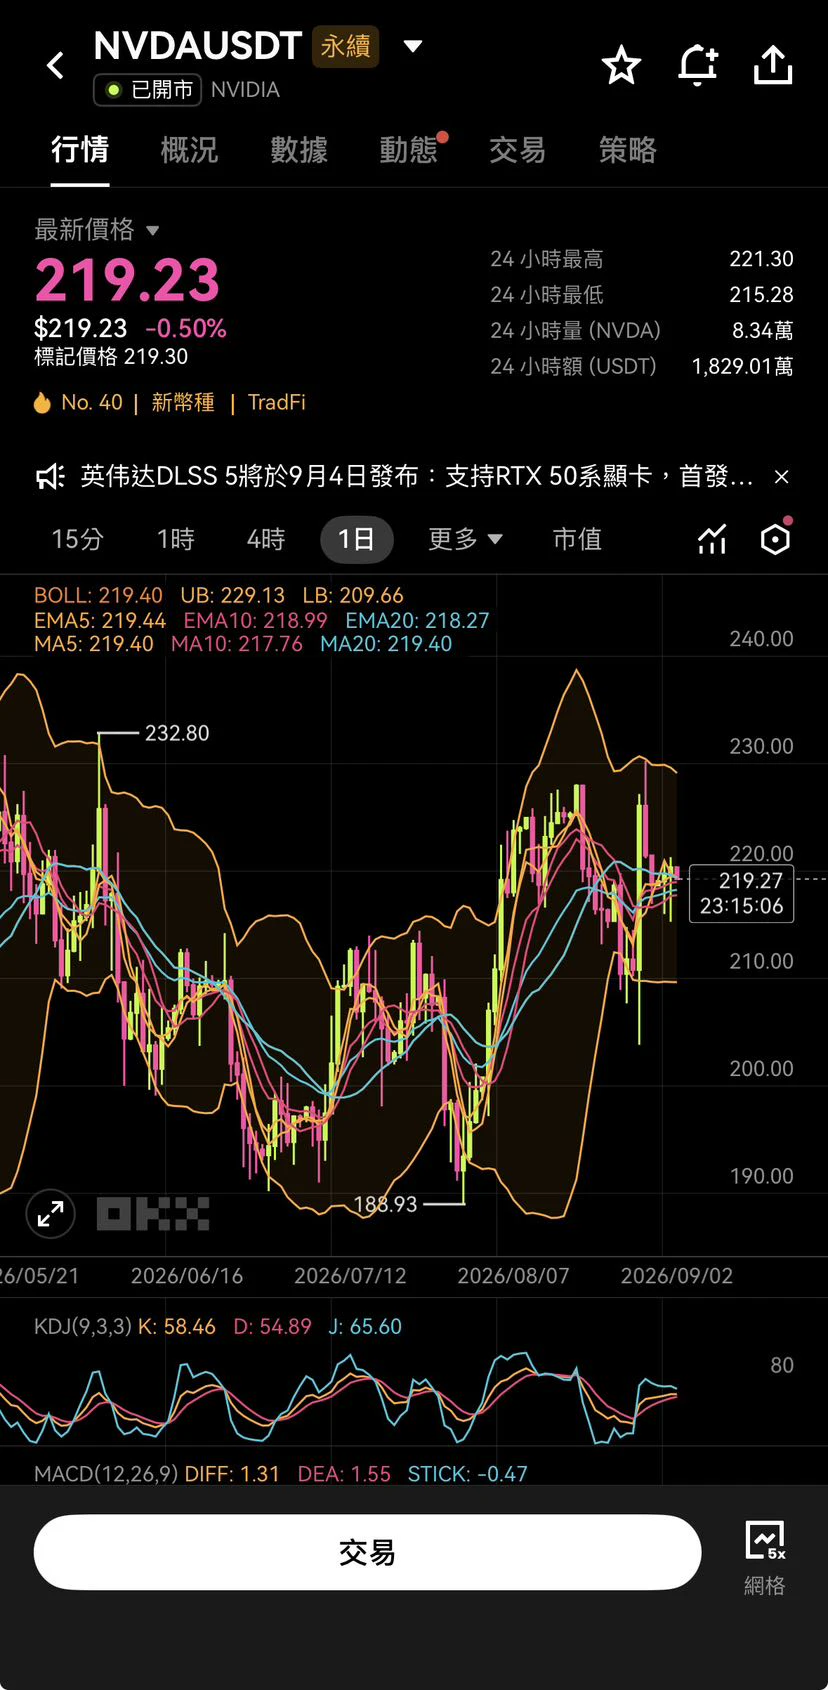Tap the 標記價格 219.30 text
Screen dimensions: 828x1690
(x=111, y=357)
